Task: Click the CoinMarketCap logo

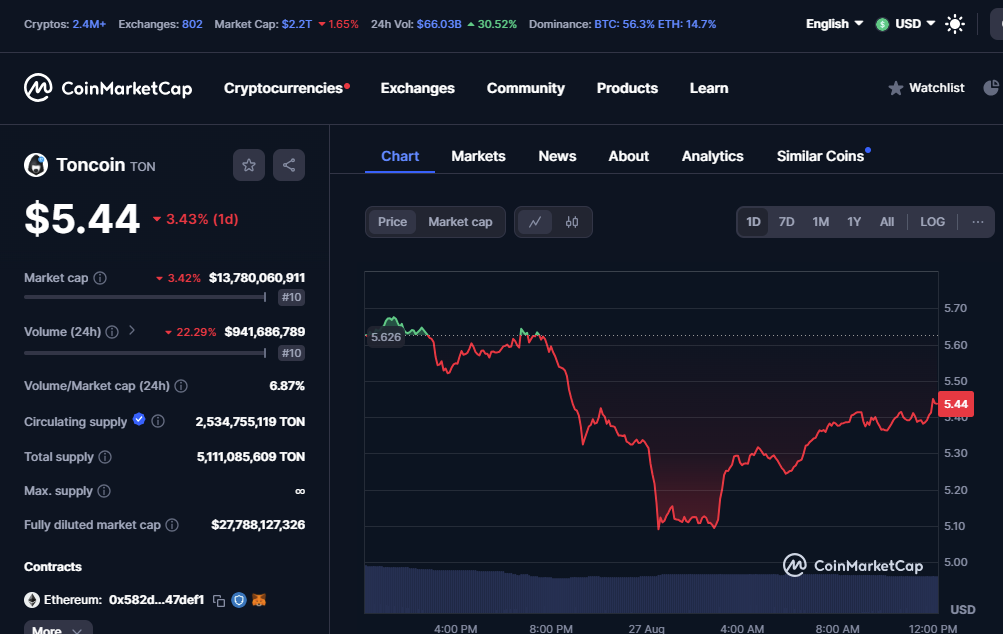Action: (x=108, y=88)
